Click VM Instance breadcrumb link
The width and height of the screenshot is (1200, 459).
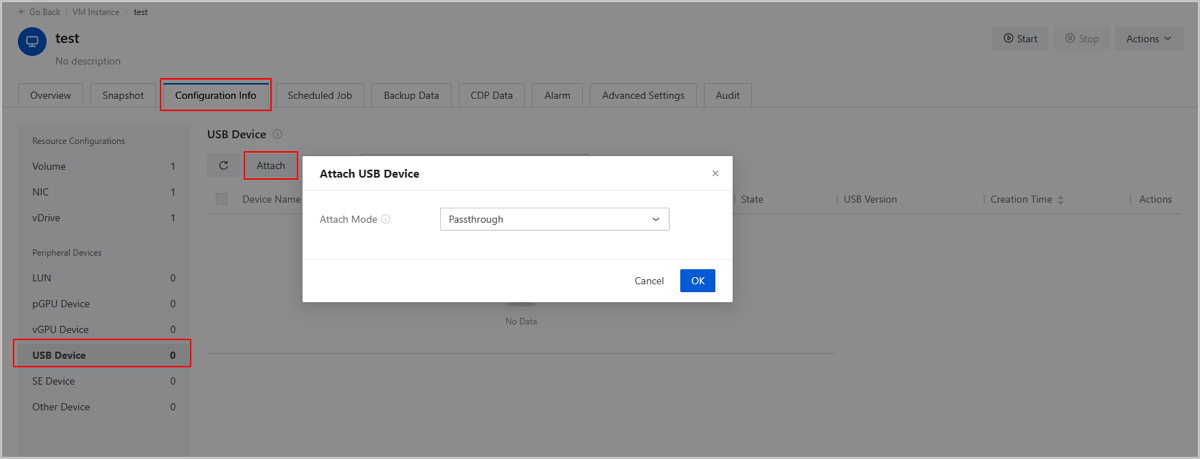[94, 12]
